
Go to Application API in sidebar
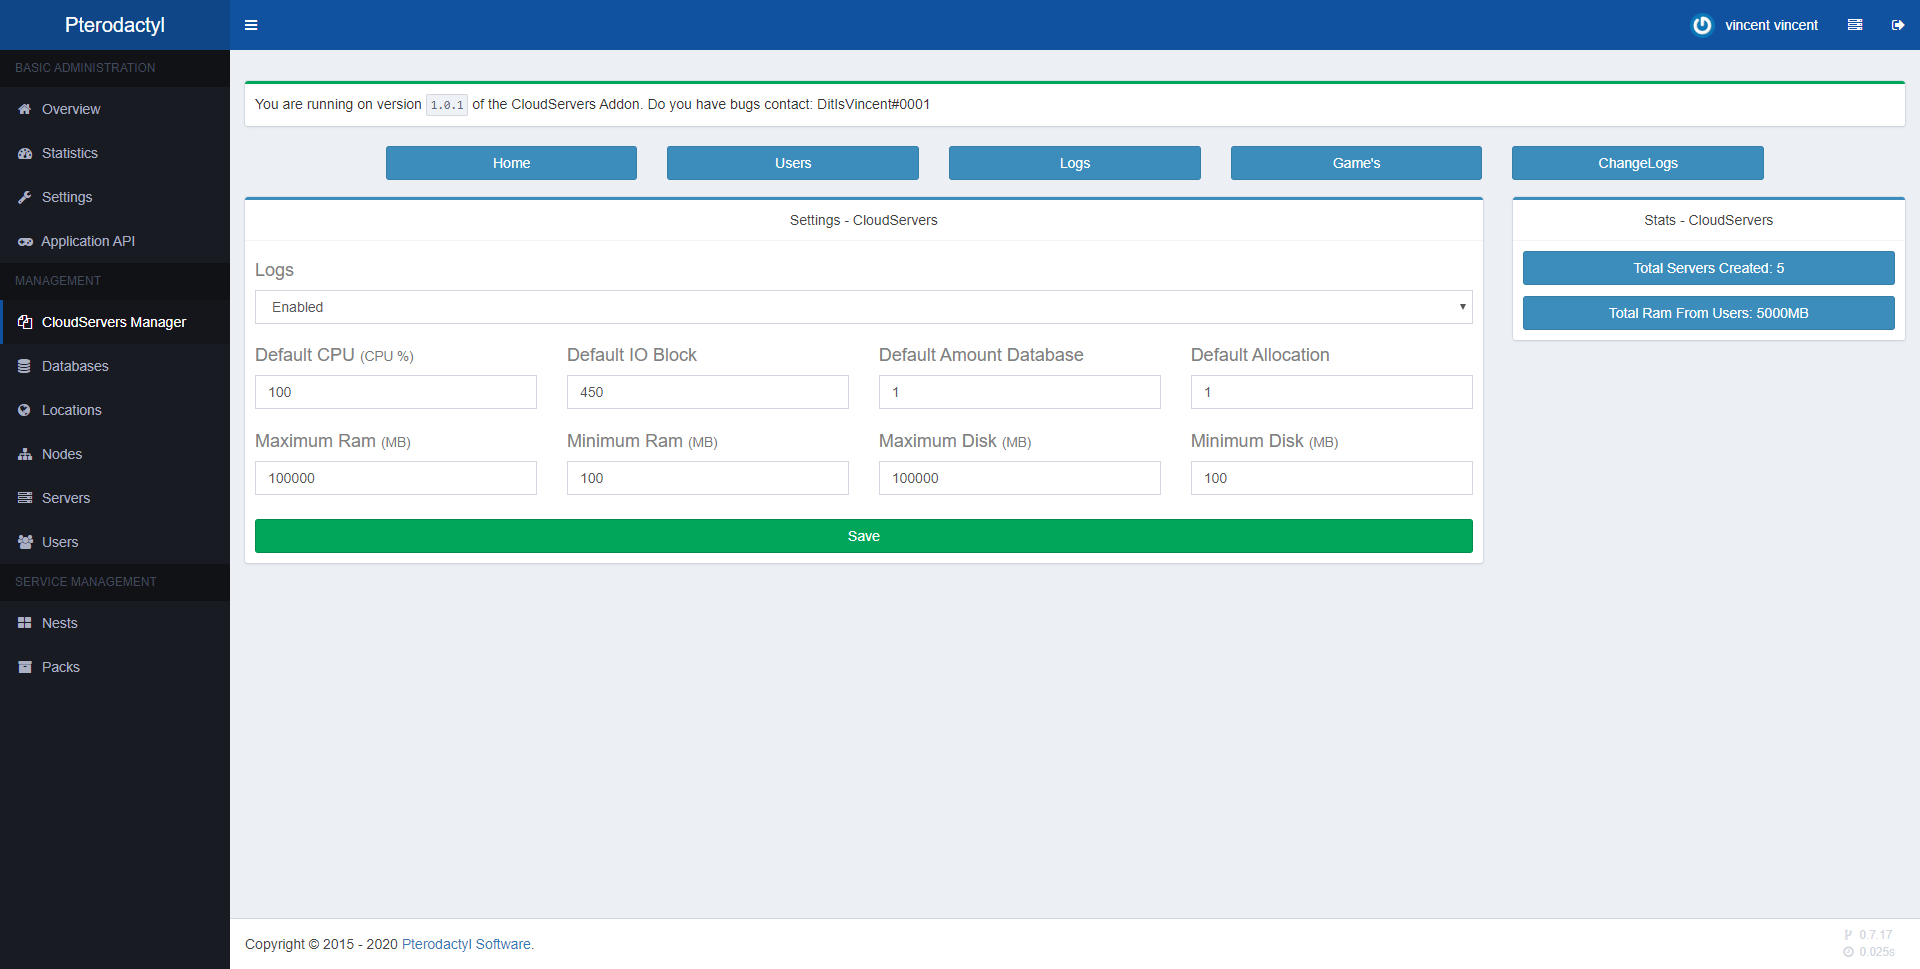88,241
